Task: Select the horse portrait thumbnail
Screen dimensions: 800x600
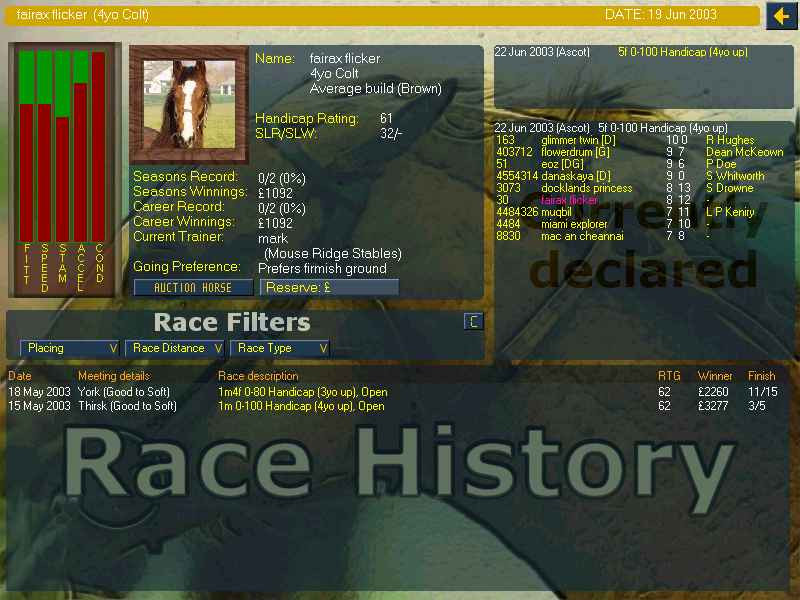Action: click(x=189, y=104)
